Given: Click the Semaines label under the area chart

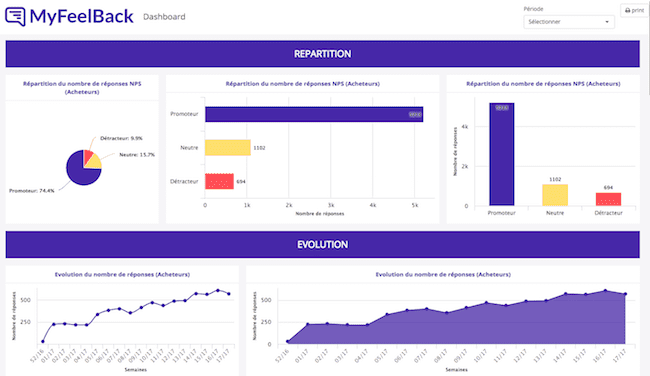Looking at the screenshot, I should point(456,369).
